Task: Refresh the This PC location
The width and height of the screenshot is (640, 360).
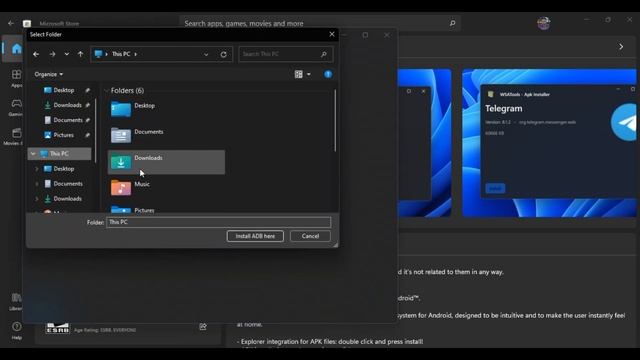Action: click(224, 54)
